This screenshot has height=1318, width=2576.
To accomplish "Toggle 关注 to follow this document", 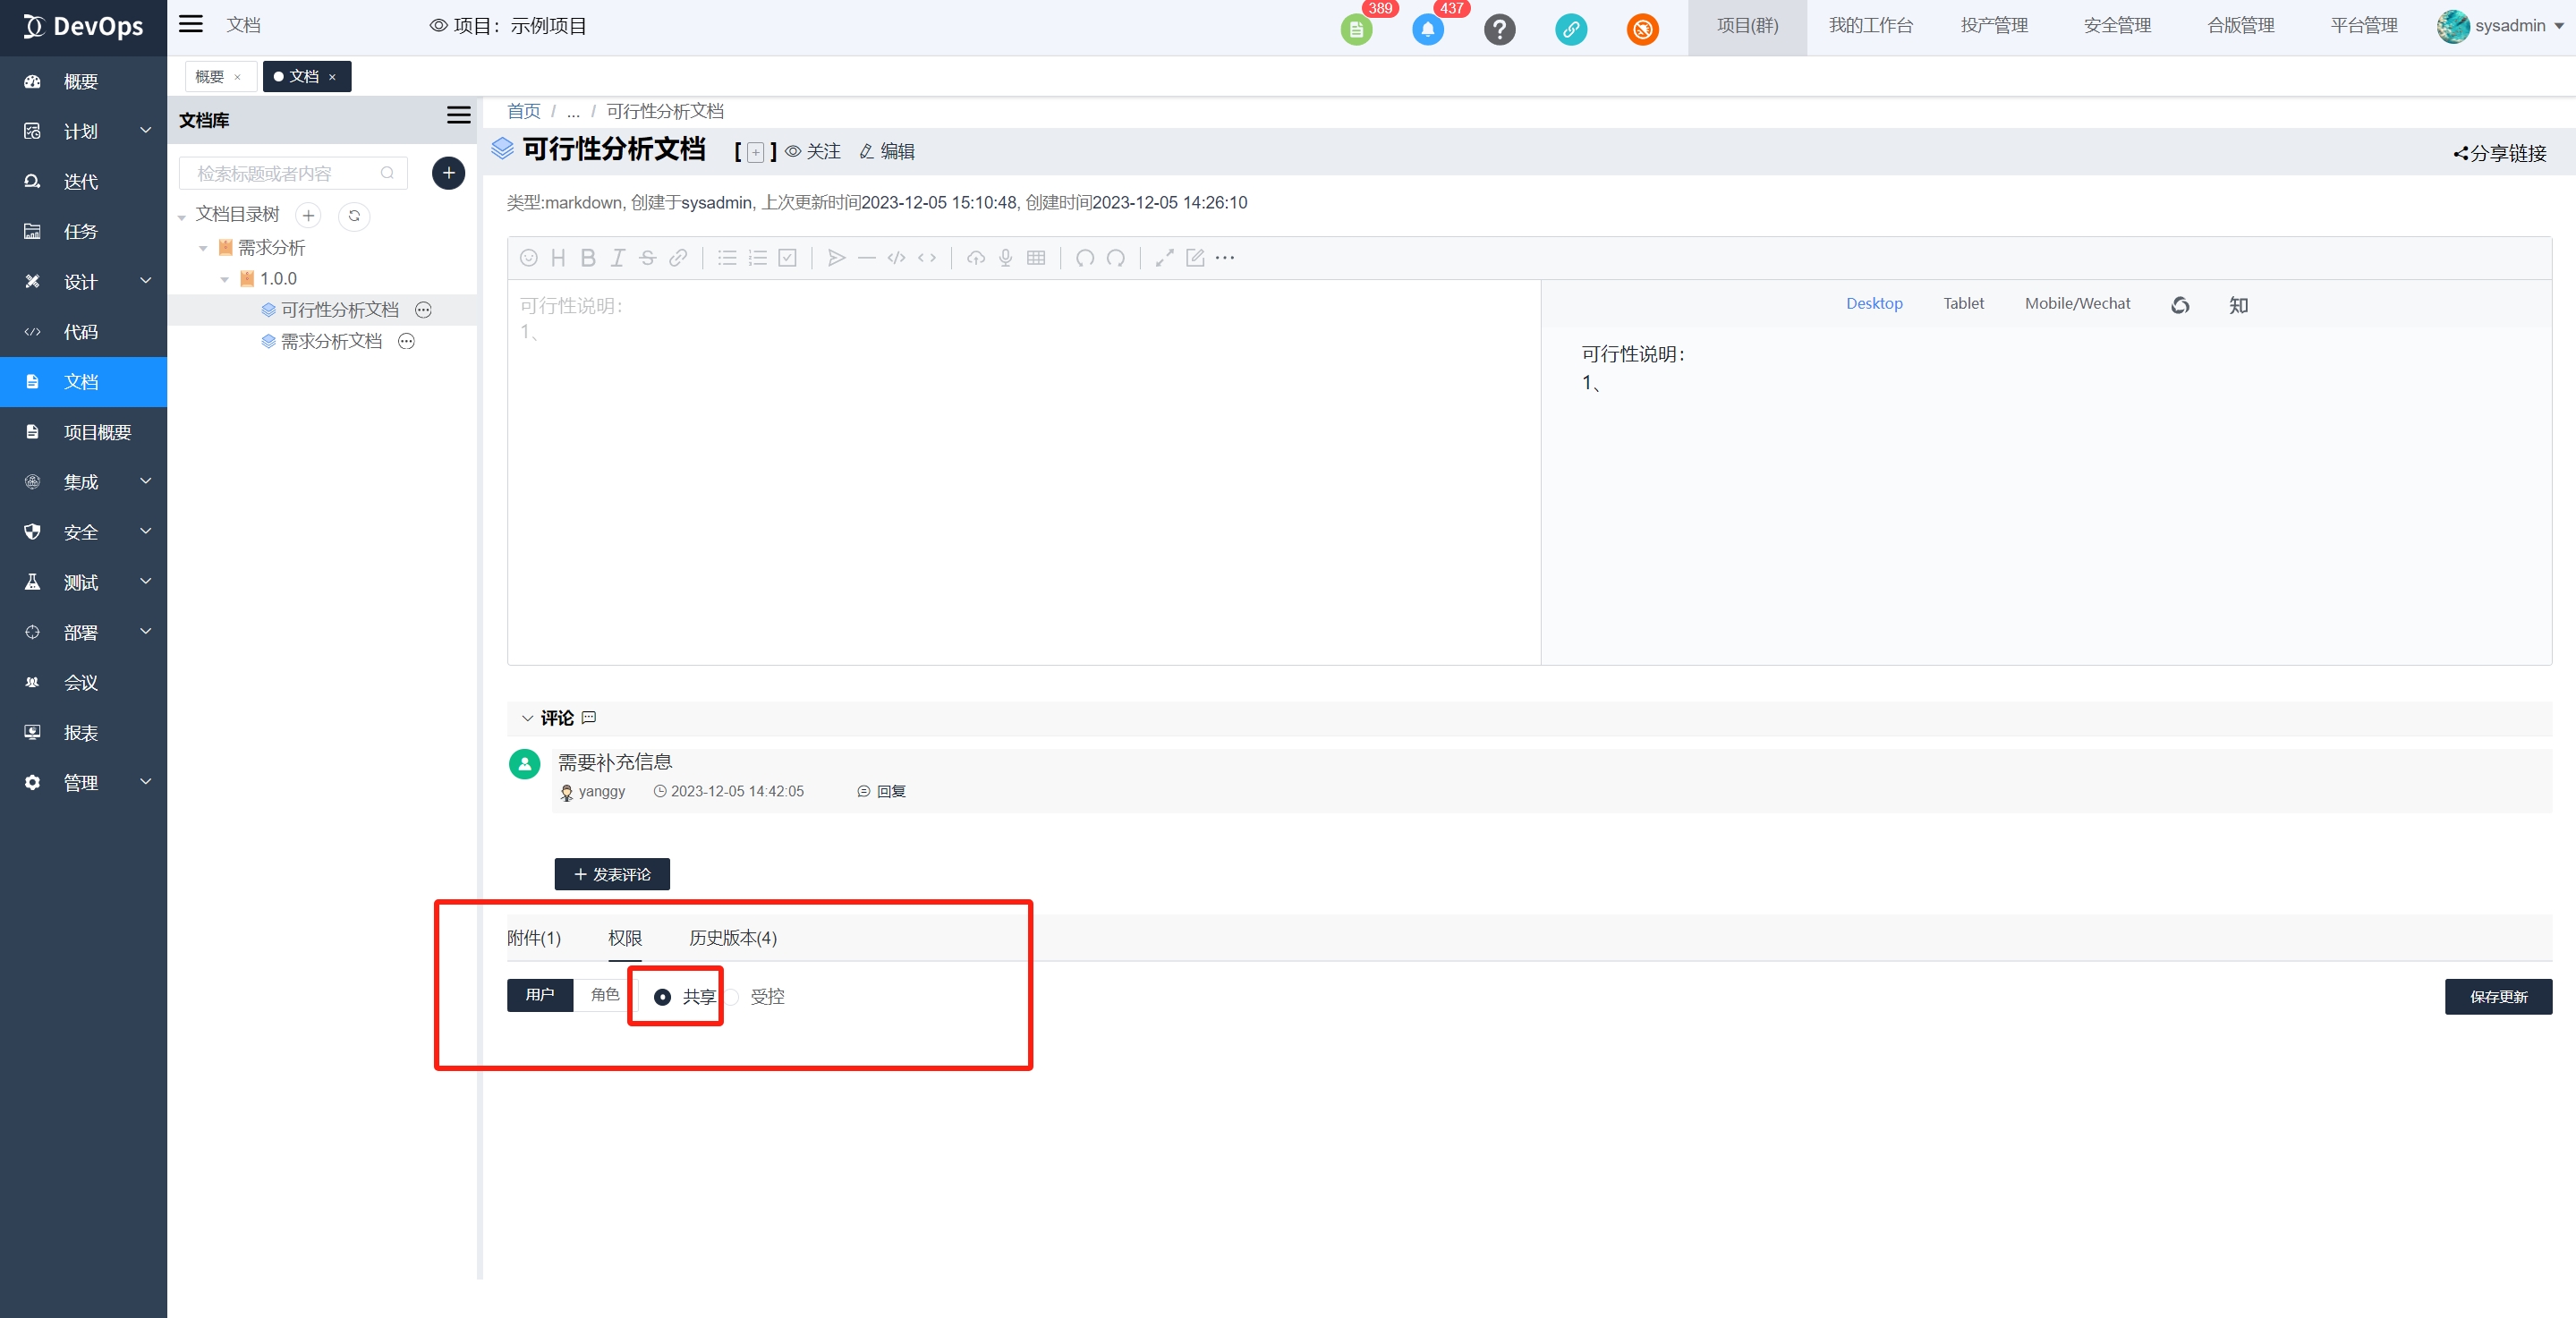I will (x=813, y=151).
